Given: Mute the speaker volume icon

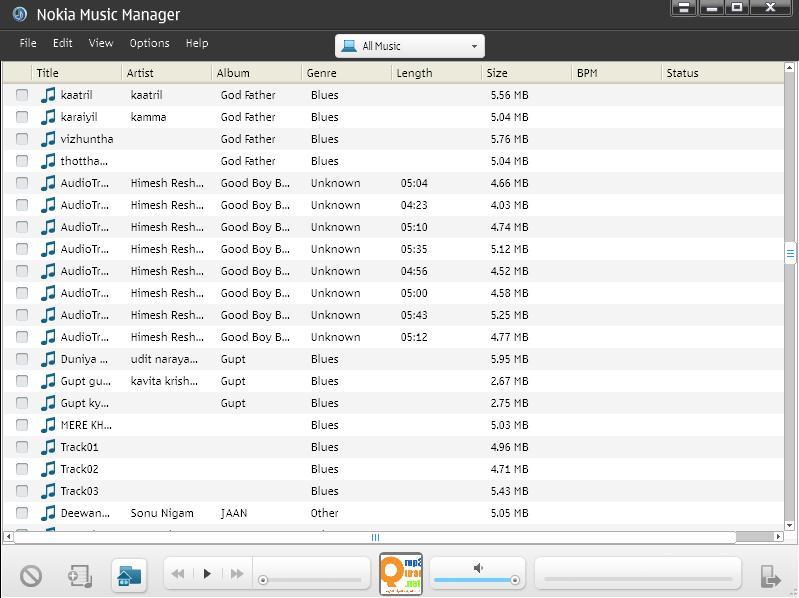Looking at the screenshot, I should pos(478,567).
